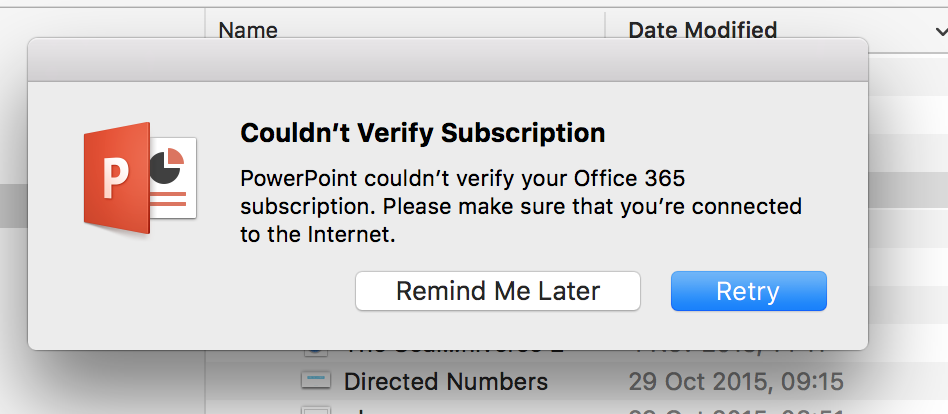Viewport: 948px width, 414px height.
Task: Choose Remind Me Later
Action: click(x=498, y=291)
